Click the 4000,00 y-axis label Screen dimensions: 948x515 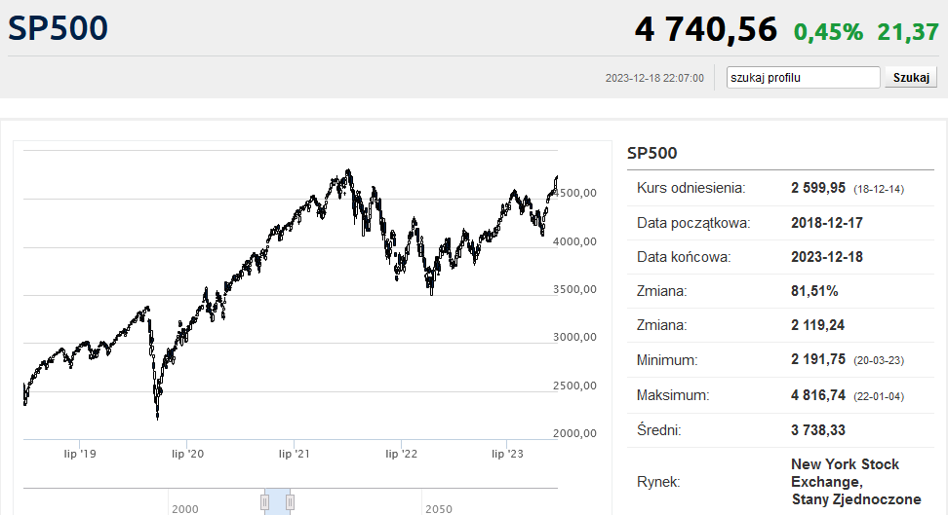pos(576,241)
